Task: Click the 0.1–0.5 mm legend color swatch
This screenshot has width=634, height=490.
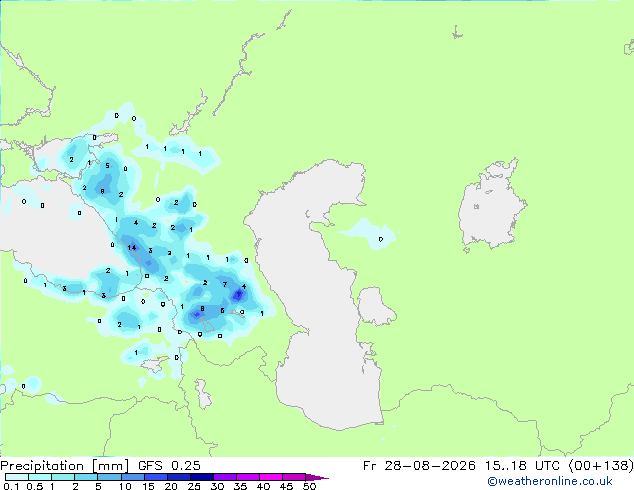Action: (17, 477)
